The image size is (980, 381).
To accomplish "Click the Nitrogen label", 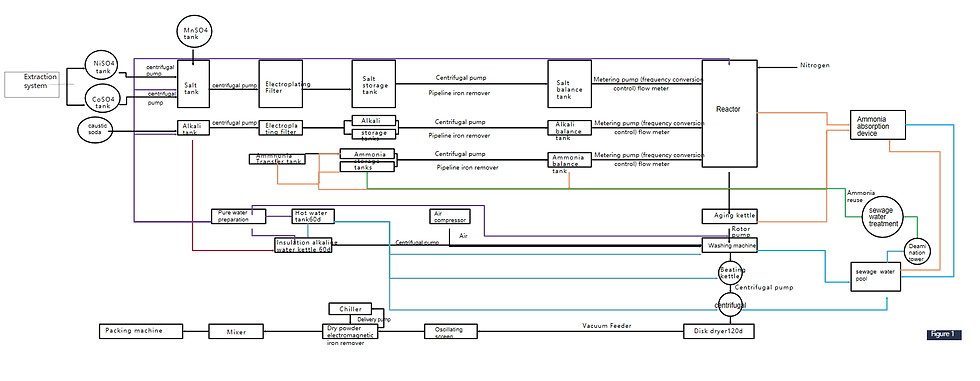I will click(x=815, y=66).
